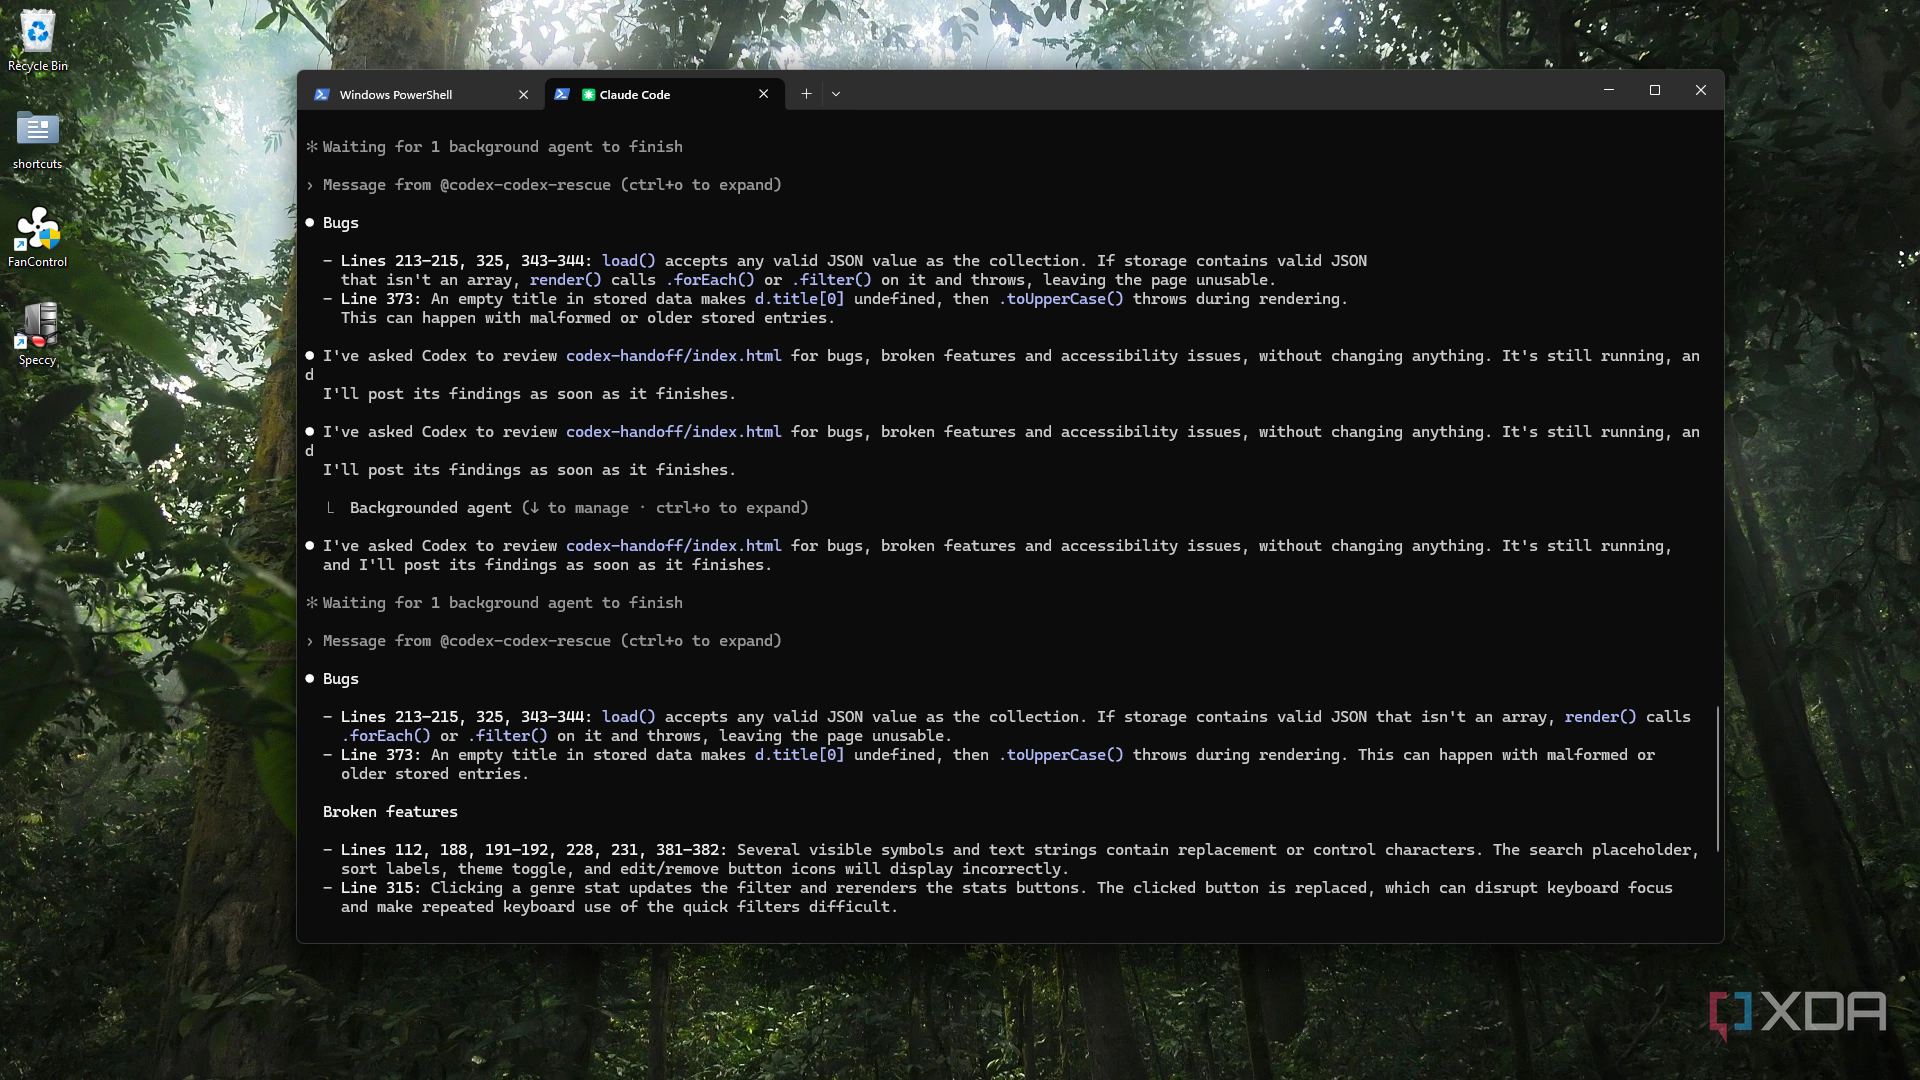Open a new terminal tab with plus

806,94
